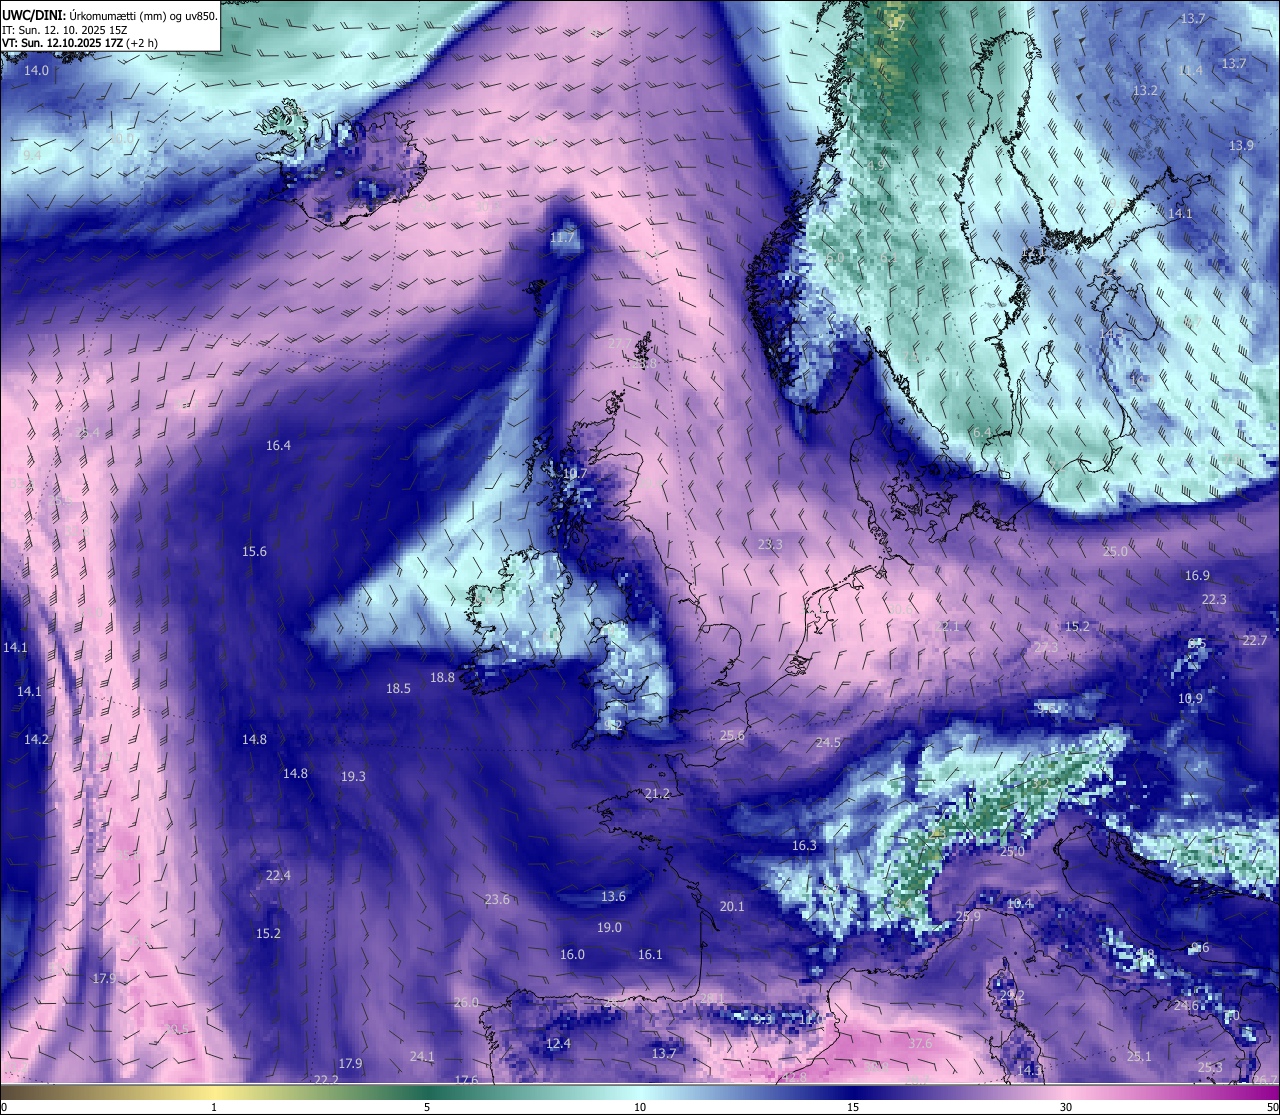Click the 25.3 value at bottom right
The width and height of the screenshot is (1280, 1115).
[1210, 1068]
